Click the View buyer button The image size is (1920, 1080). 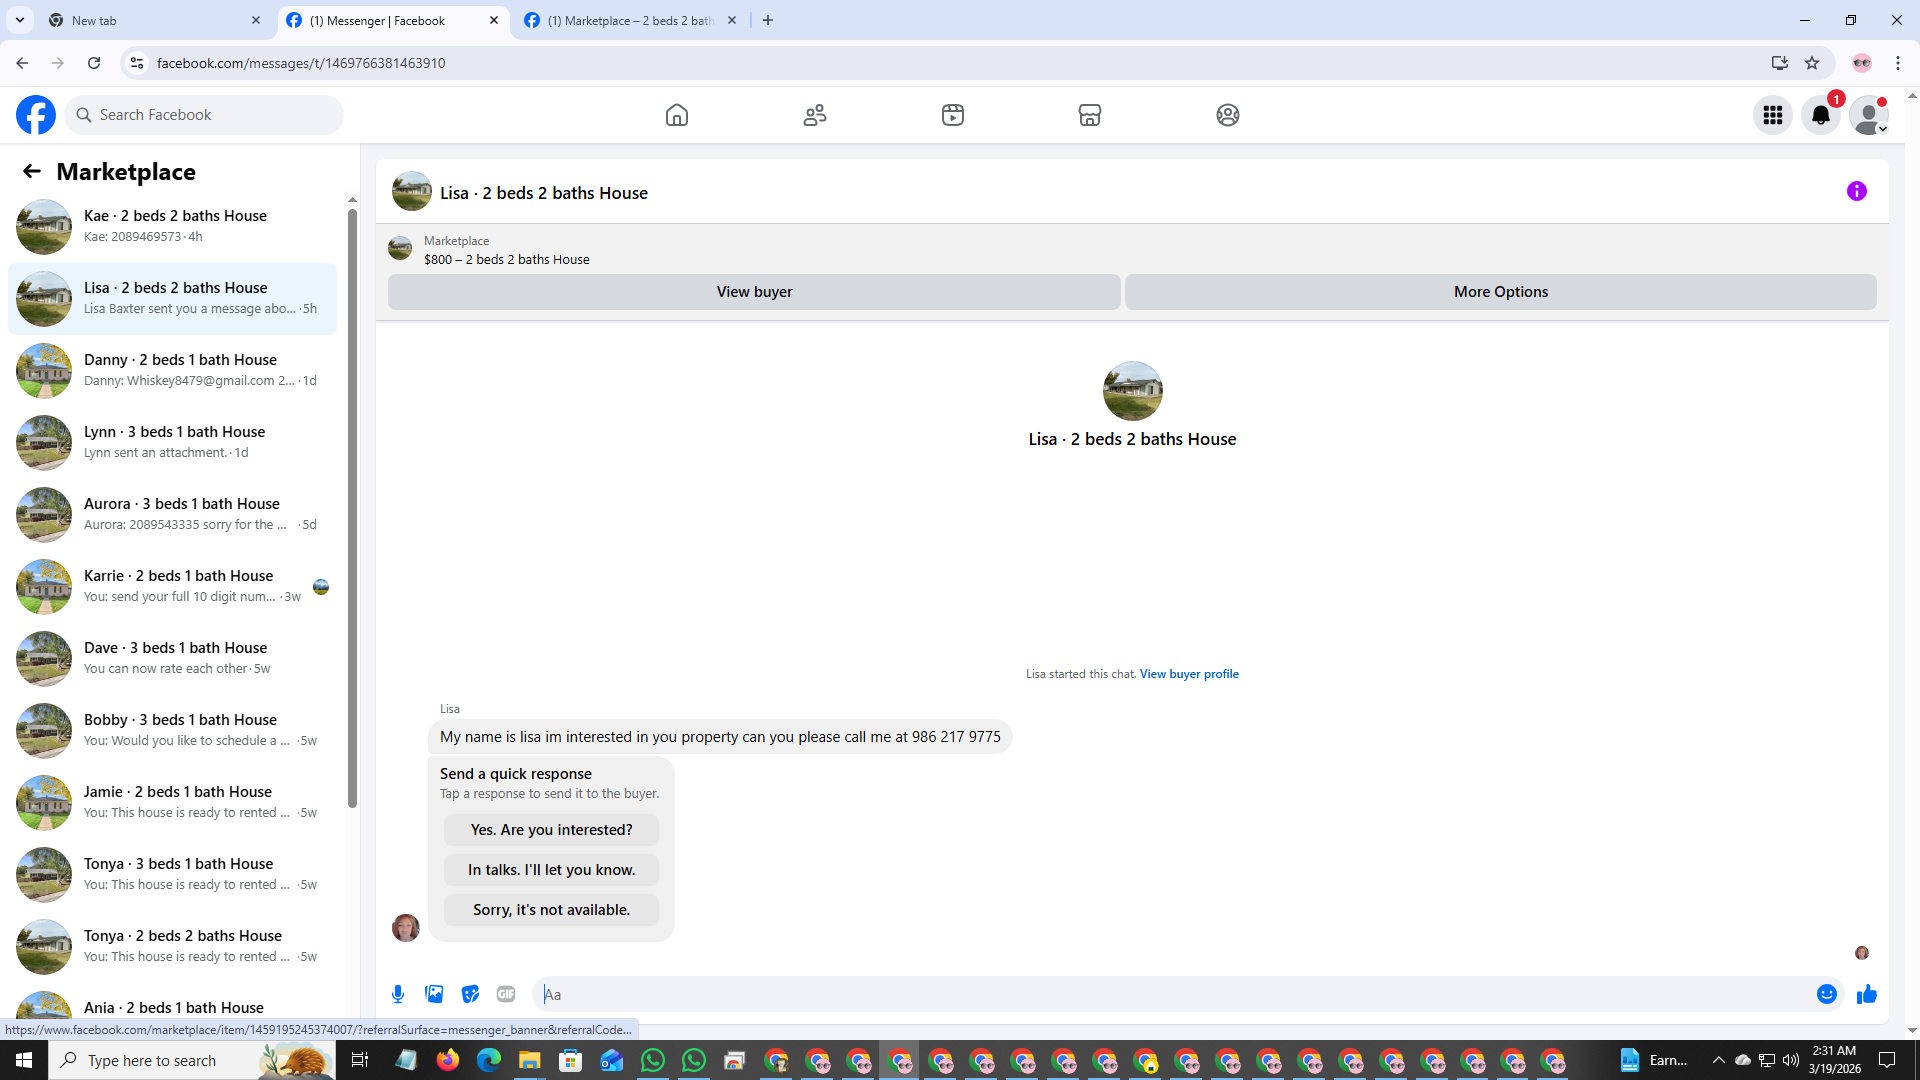coord(754,292)
